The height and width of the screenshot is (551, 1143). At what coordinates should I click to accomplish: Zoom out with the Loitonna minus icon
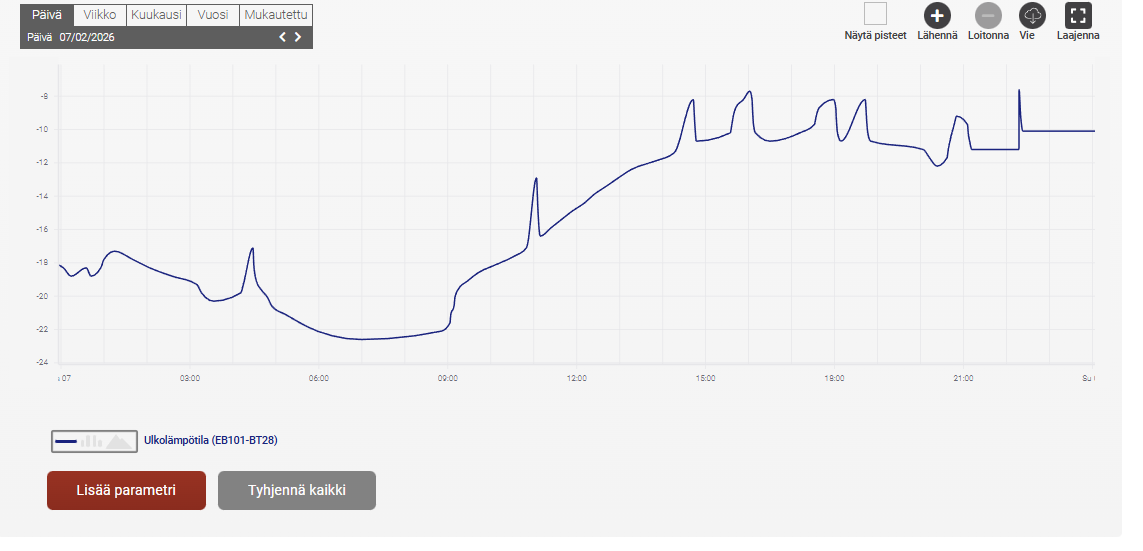pos(988,15)
